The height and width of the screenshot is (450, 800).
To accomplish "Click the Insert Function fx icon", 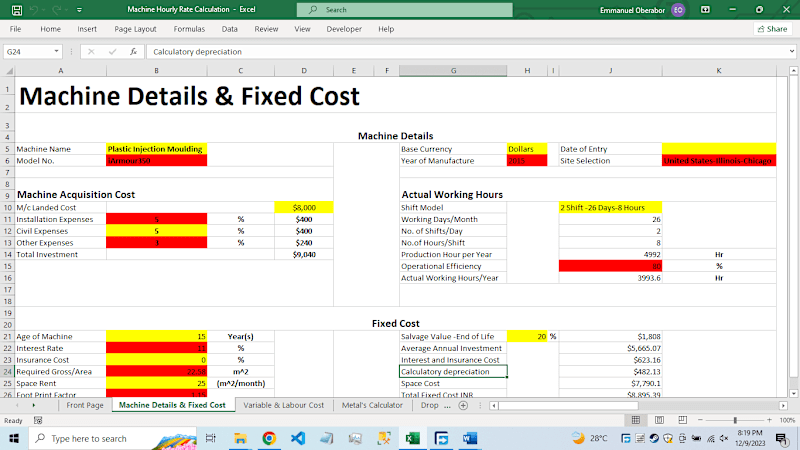I will coord(133,52).
